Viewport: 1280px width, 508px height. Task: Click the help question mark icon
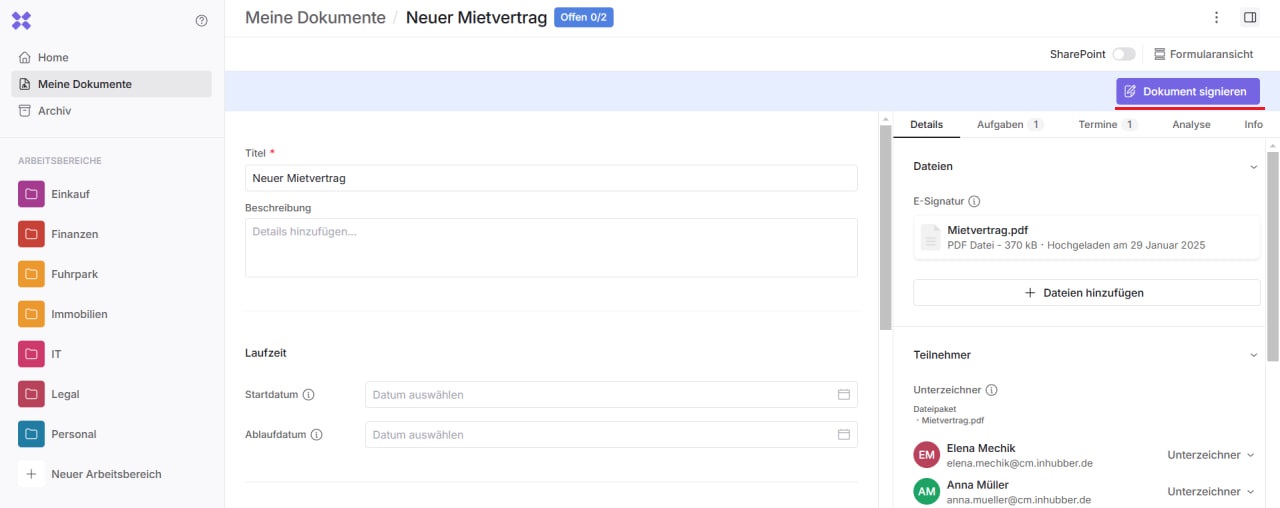tap(201, 20)
